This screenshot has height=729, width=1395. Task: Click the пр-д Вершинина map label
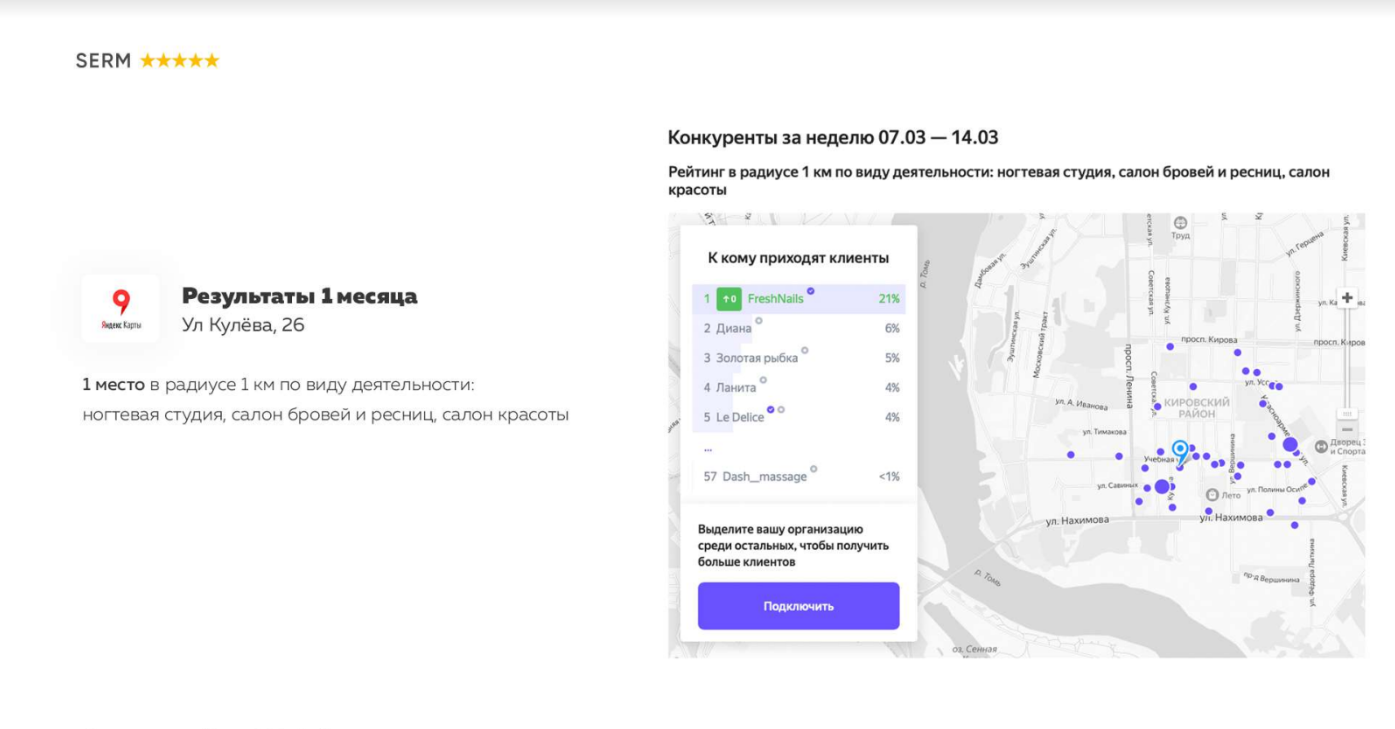coord(1270,577)
